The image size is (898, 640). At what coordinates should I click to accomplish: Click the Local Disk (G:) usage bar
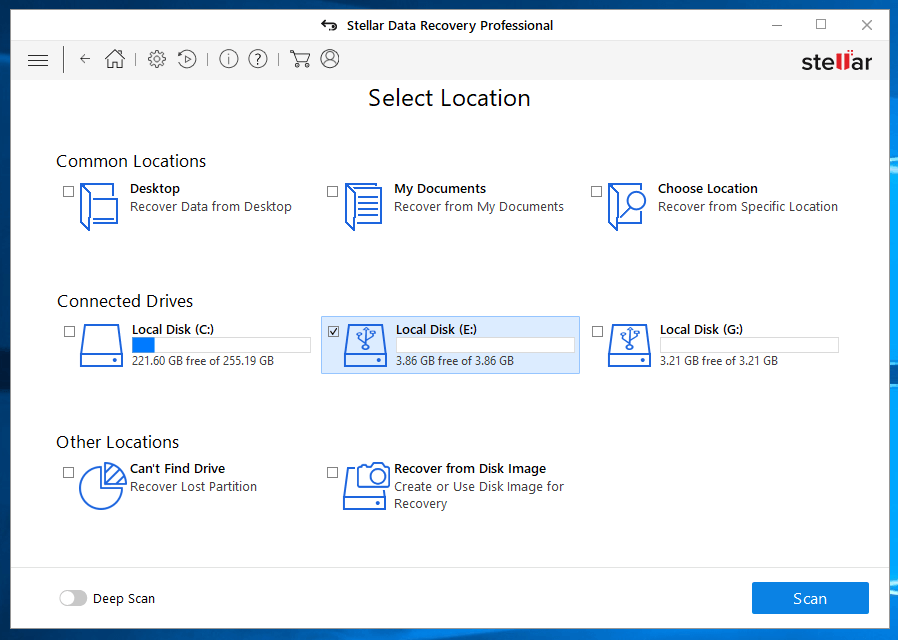[x=749, y=345]
